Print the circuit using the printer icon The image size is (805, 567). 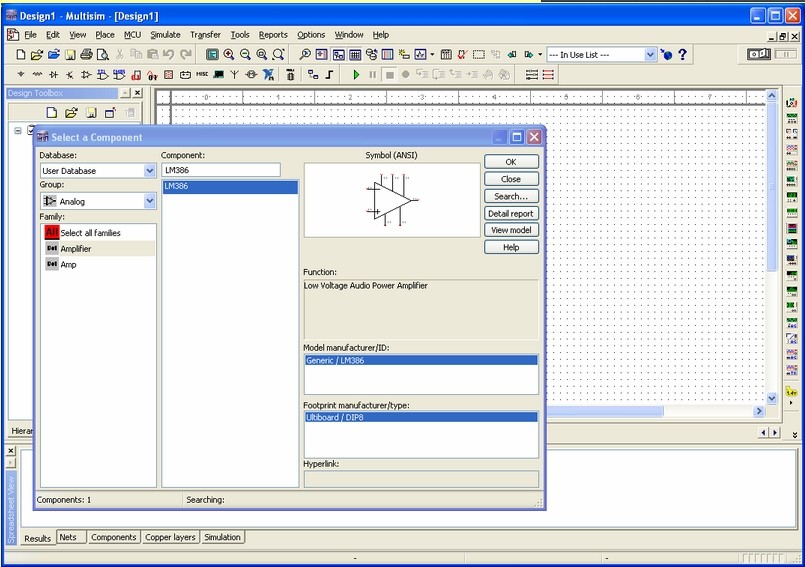tap(86, 54)
